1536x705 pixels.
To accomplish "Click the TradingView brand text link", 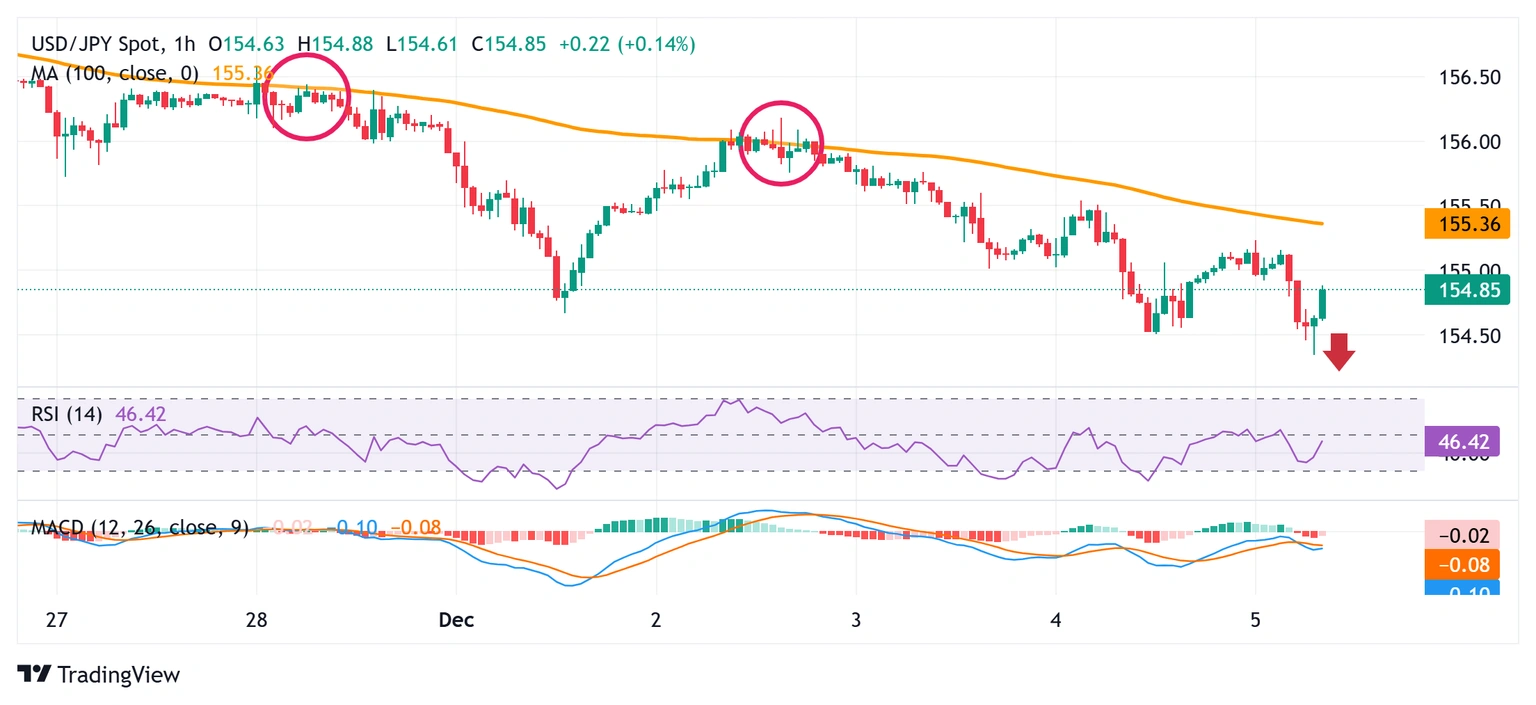I will click(x=118, y=675).
